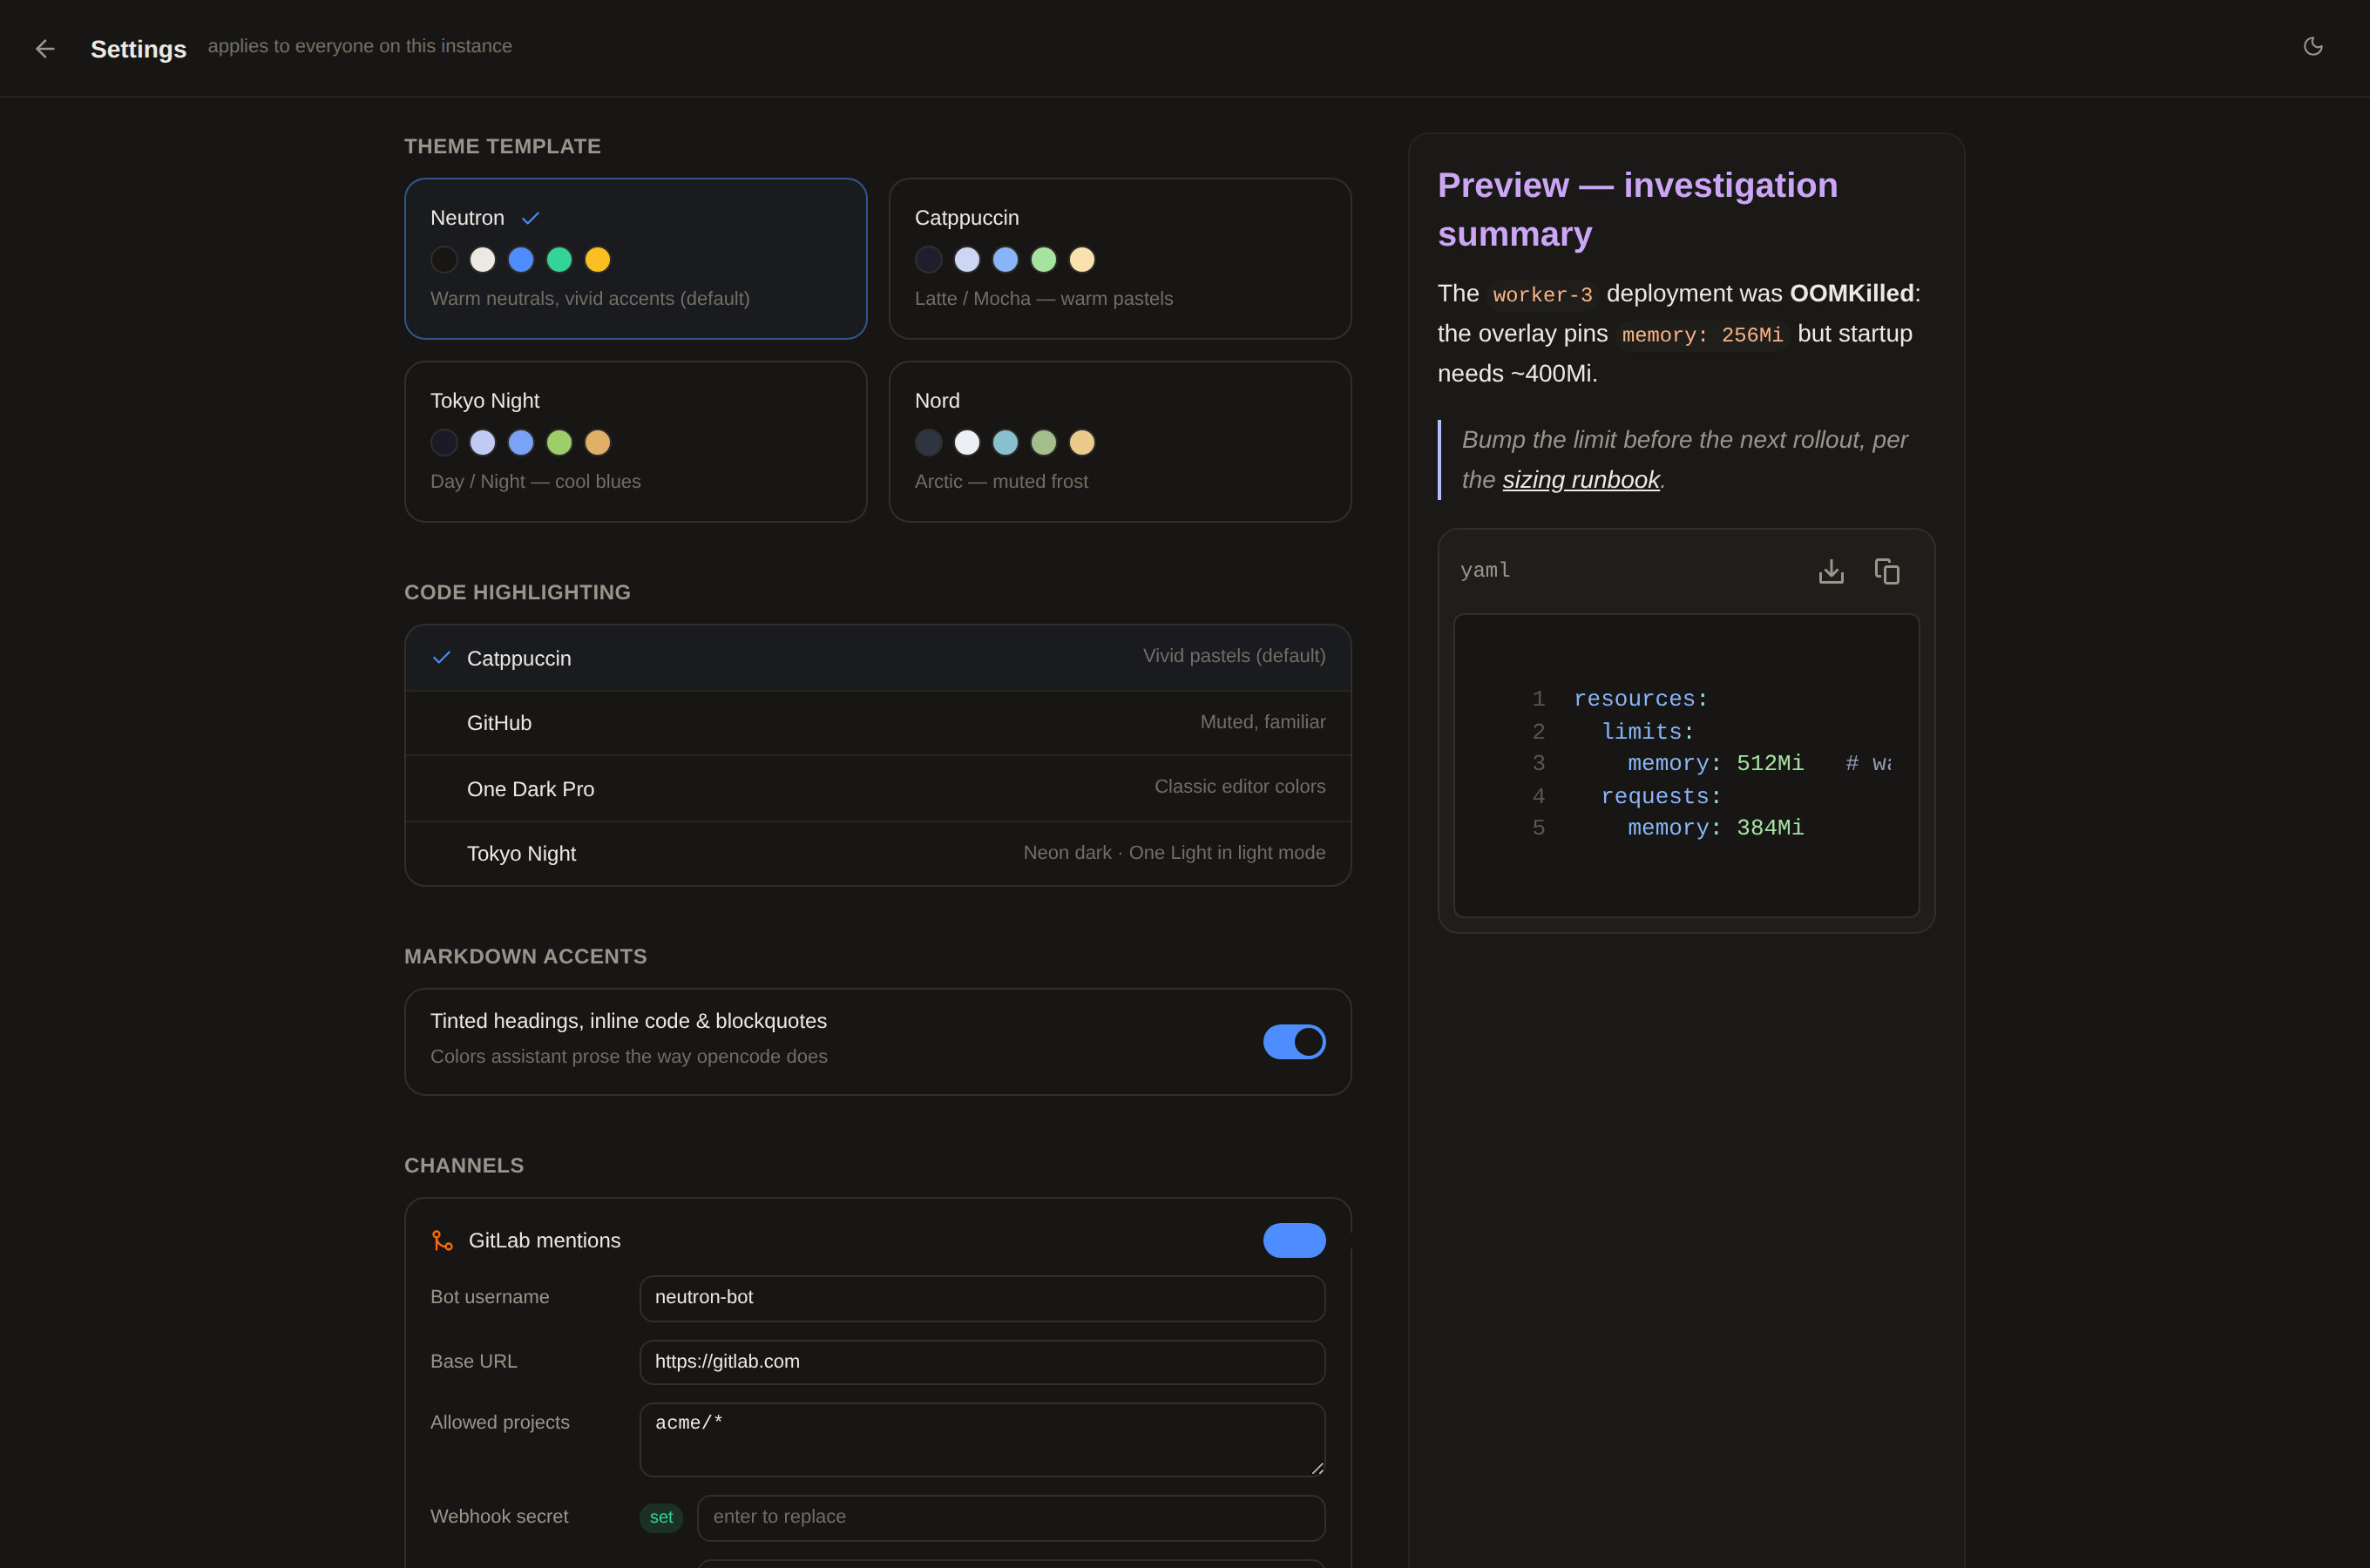This screenshot has height=1568, width=2370.
Task: Click the GitLab mentions branch icon
Action: [442, 1240]
